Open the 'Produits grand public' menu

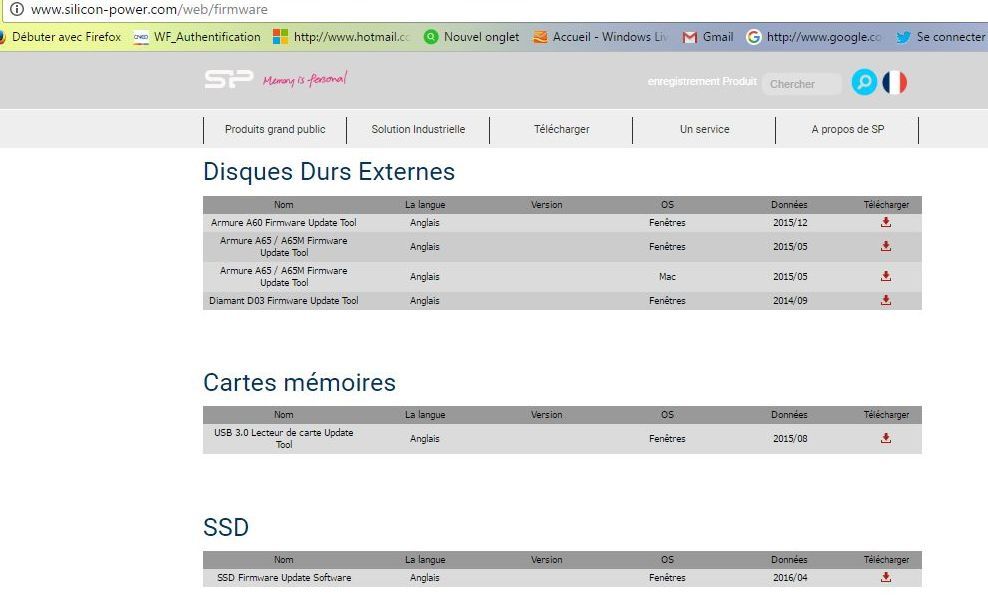coord(275,129)
